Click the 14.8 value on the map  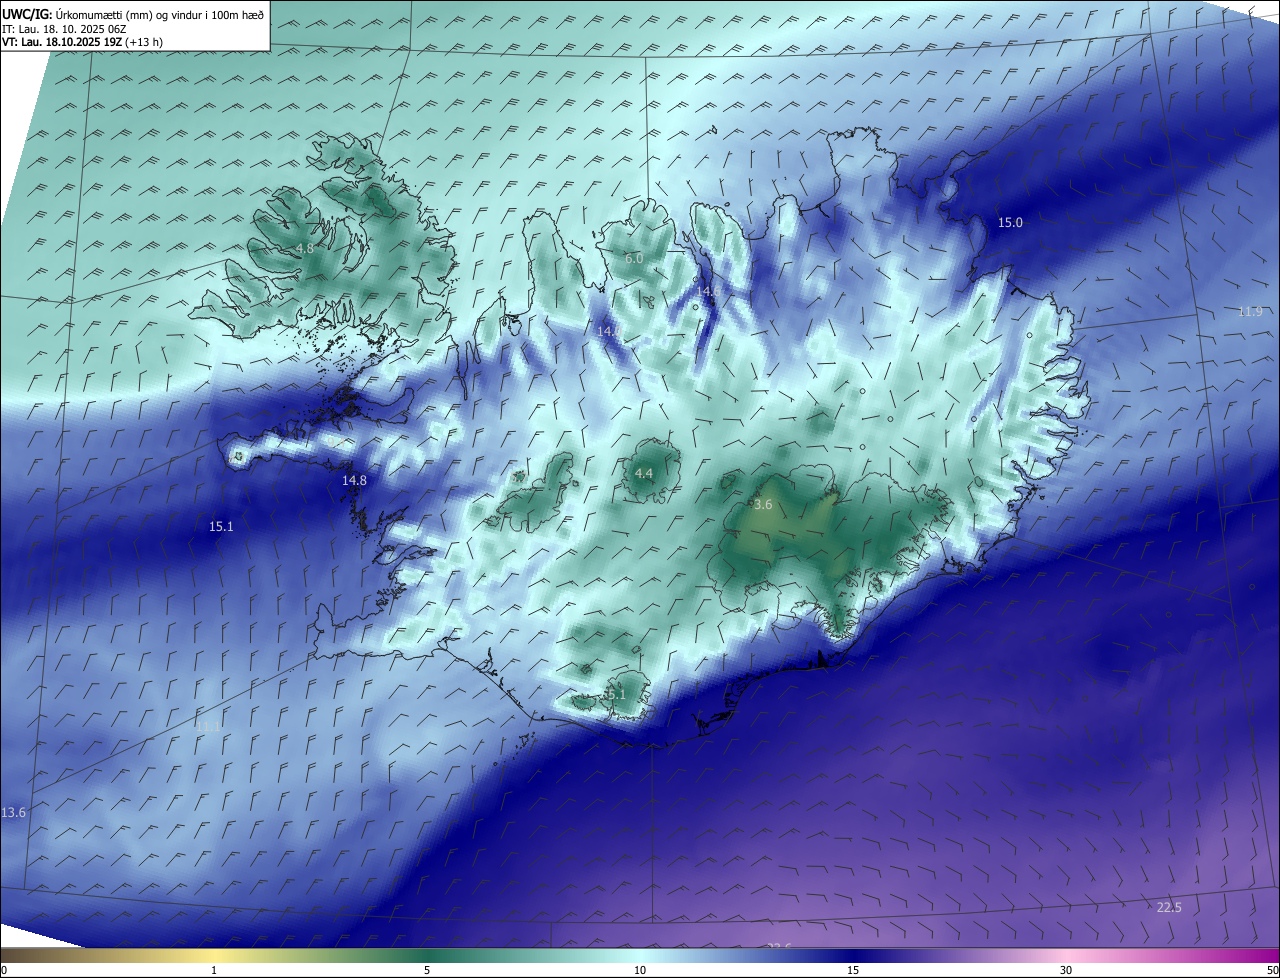coord(354,480)
